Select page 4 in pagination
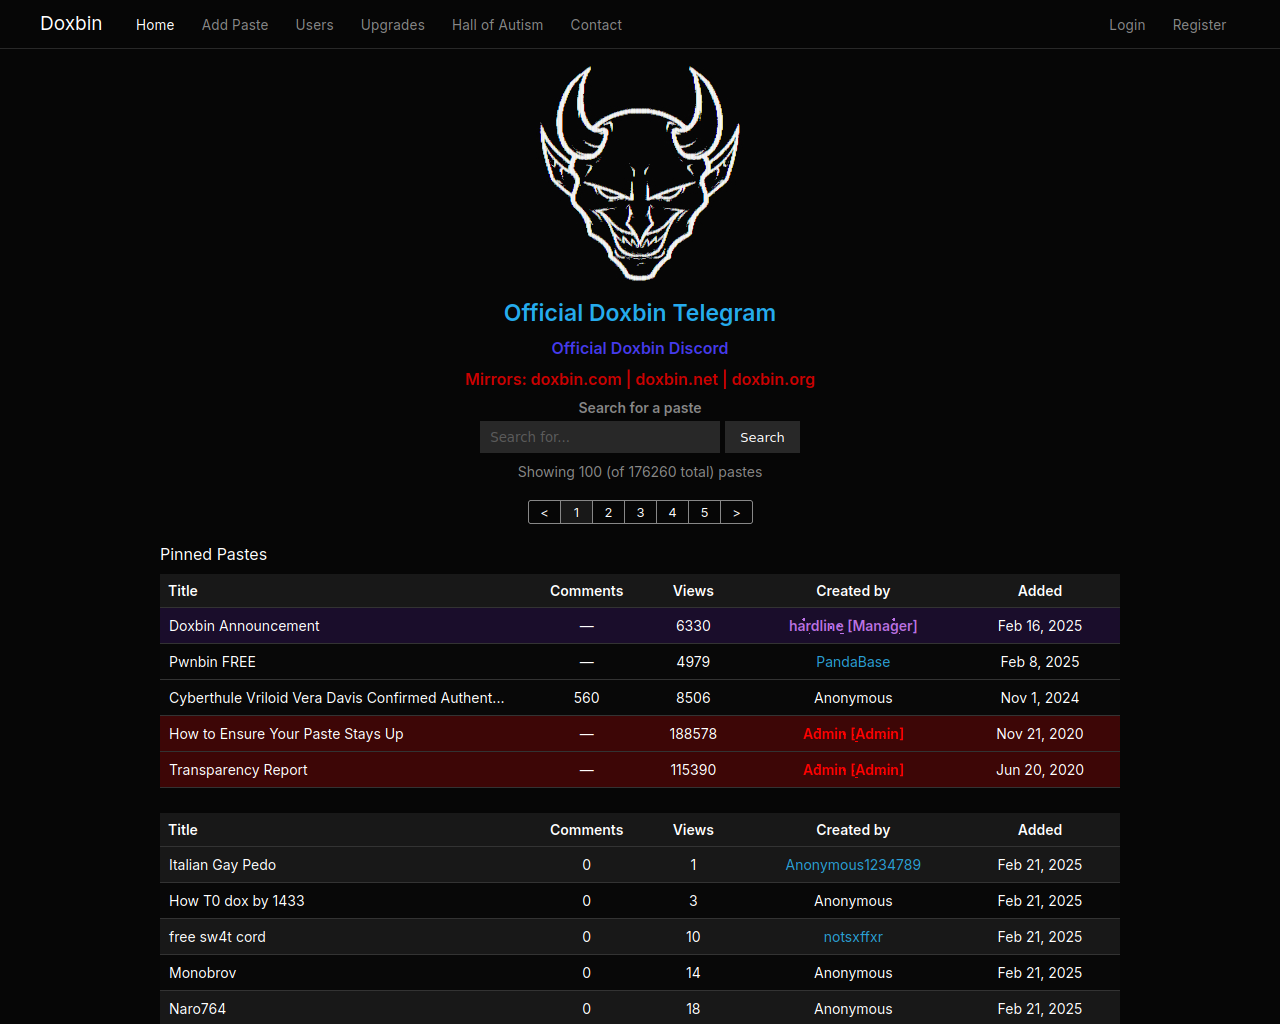 [x=672, y=512]
